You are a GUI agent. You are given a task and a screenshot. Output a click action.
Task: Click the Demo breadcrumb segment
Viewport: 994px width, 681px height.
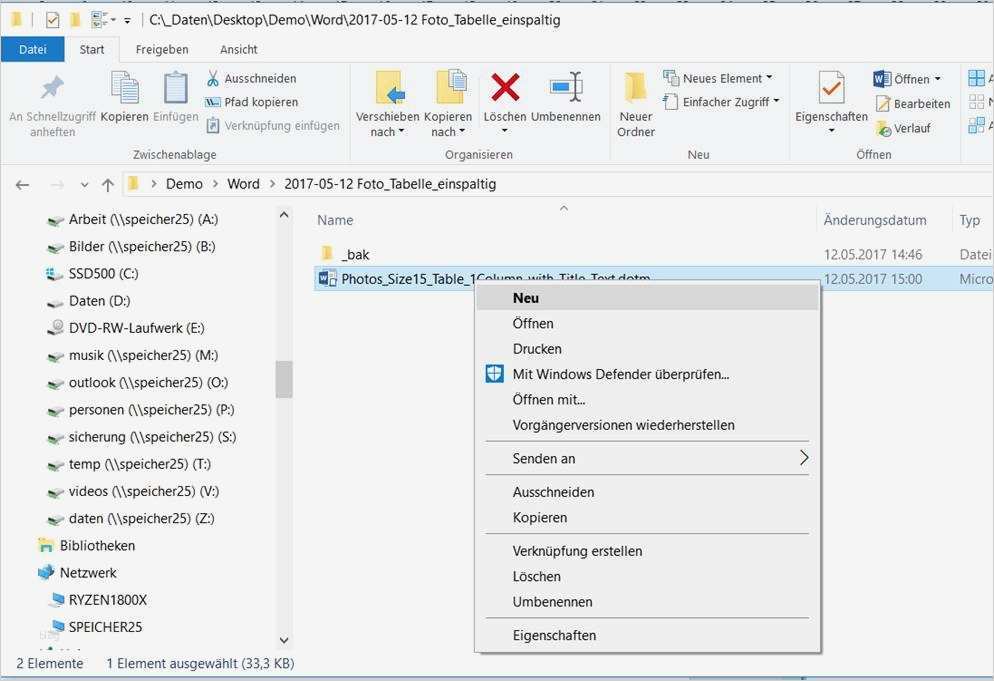(x=184, y=184)
